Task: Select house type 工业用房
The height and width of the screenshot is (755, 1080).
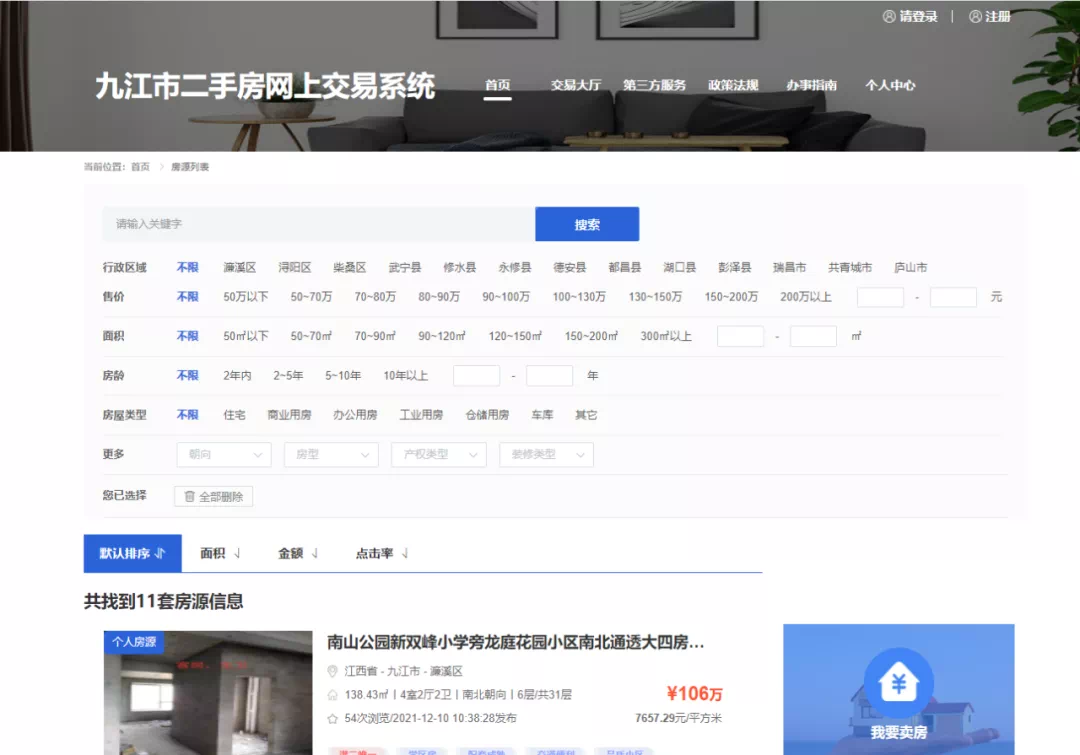Action: [422, 415]
